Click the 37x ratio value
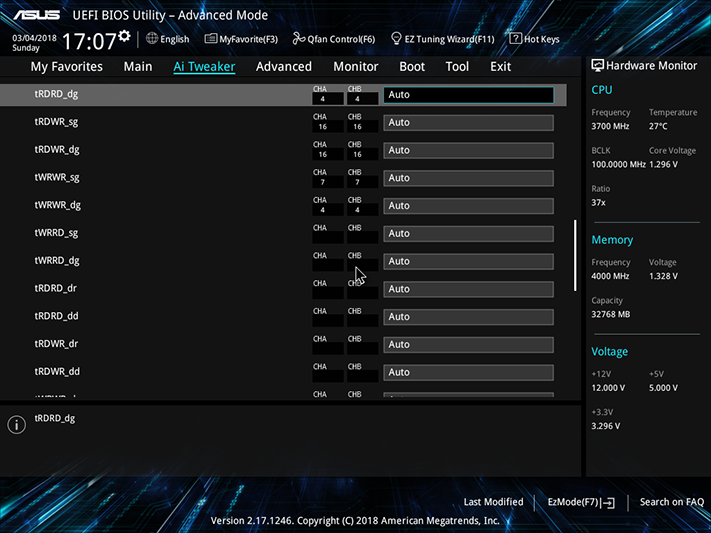Image resolution: width=711 pixels, height=533 pixels. click(x=598, y=203)
